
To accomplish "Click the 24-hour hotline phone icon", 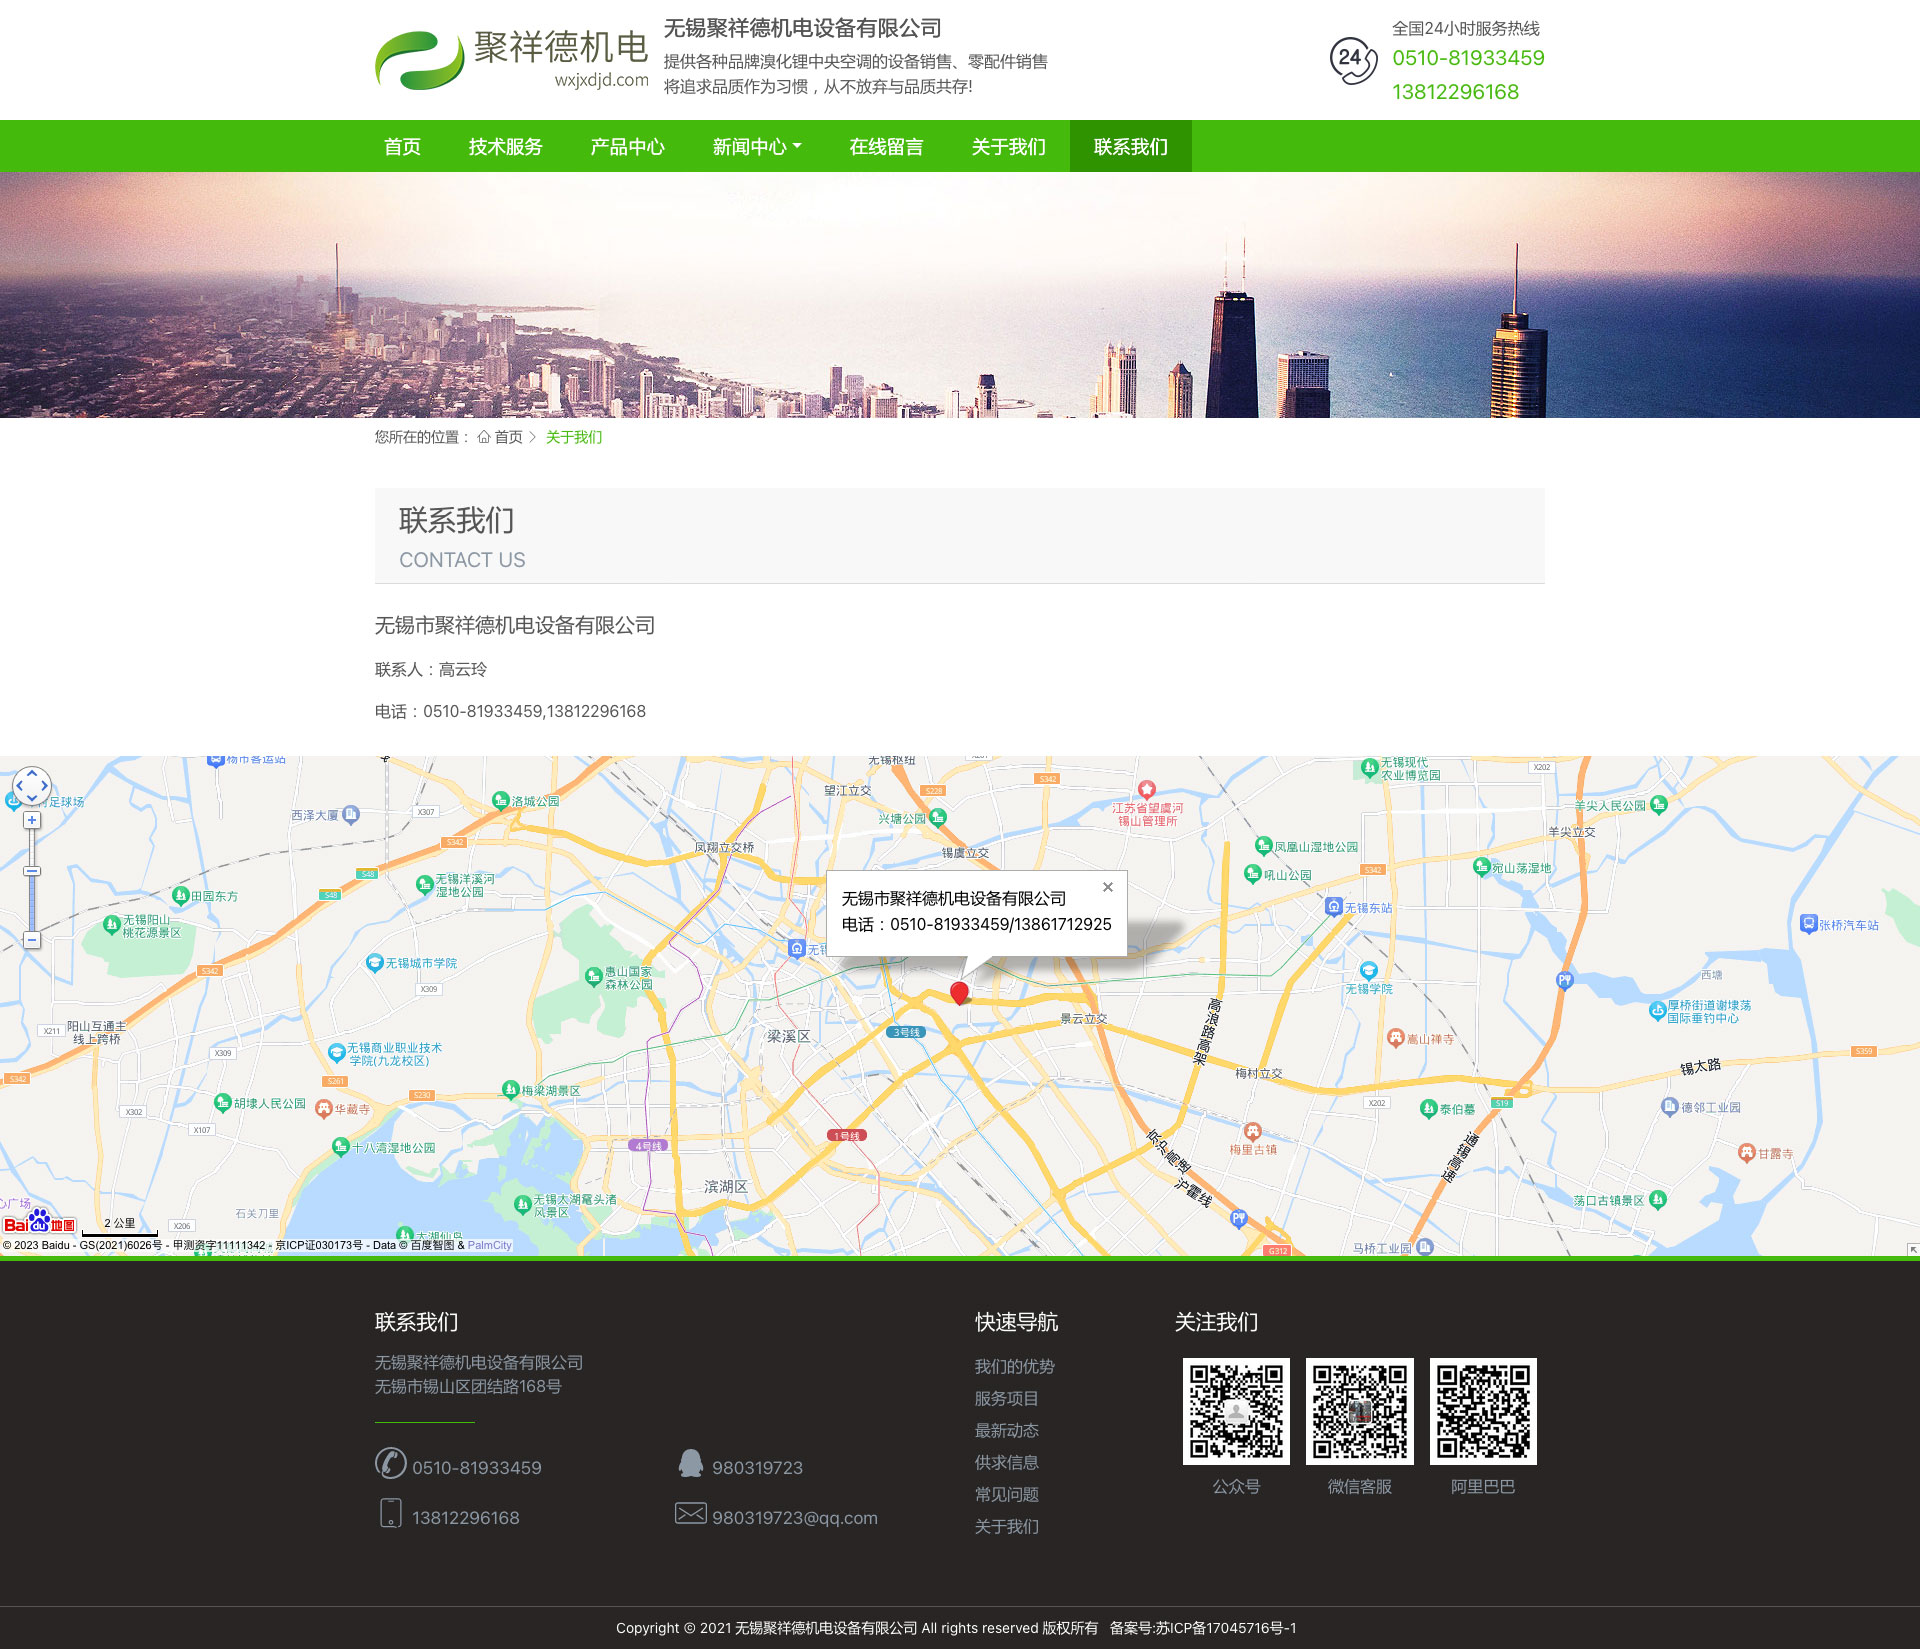I will [x=1352, y=59].
